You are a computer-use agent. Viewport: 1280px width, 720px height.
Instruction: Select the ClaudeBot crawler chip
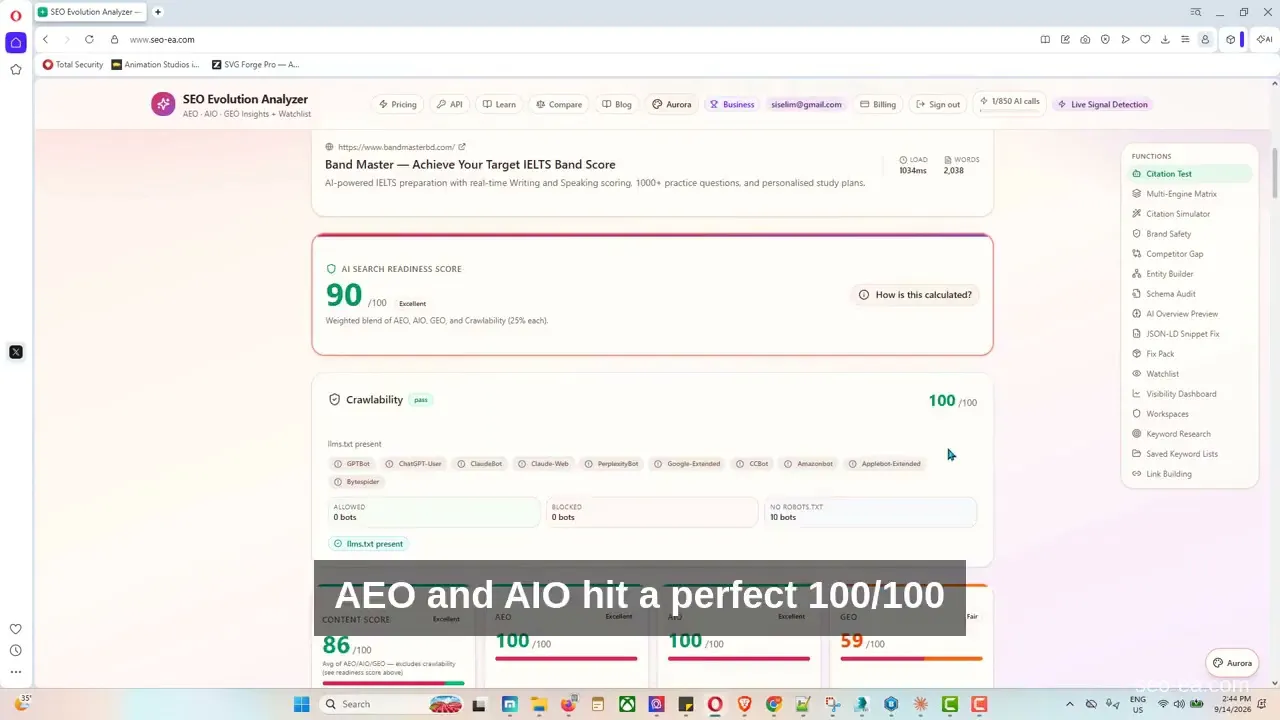tap(479, 464)
